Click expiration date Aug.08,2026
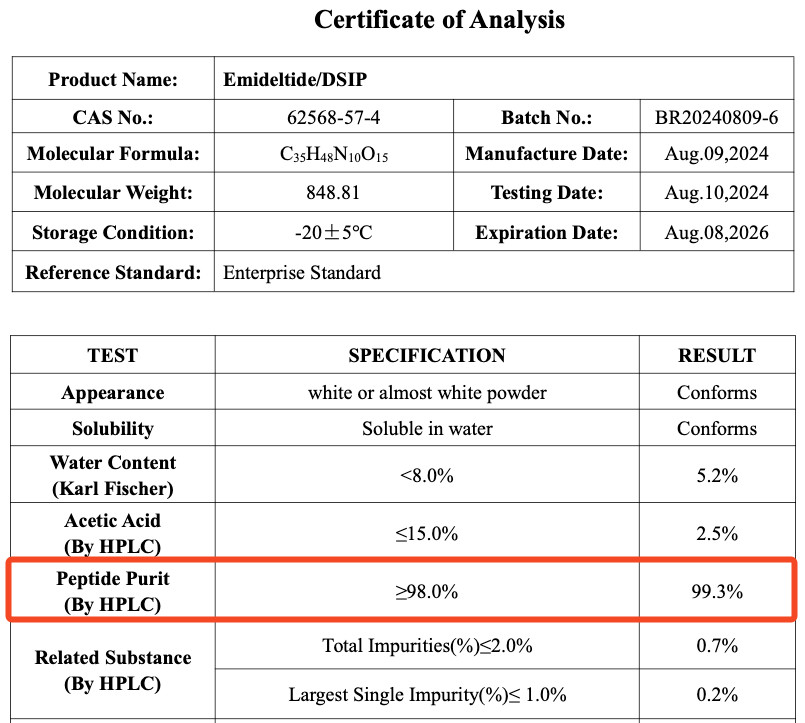This screenshot has height=723, width=805. [716, 233]
